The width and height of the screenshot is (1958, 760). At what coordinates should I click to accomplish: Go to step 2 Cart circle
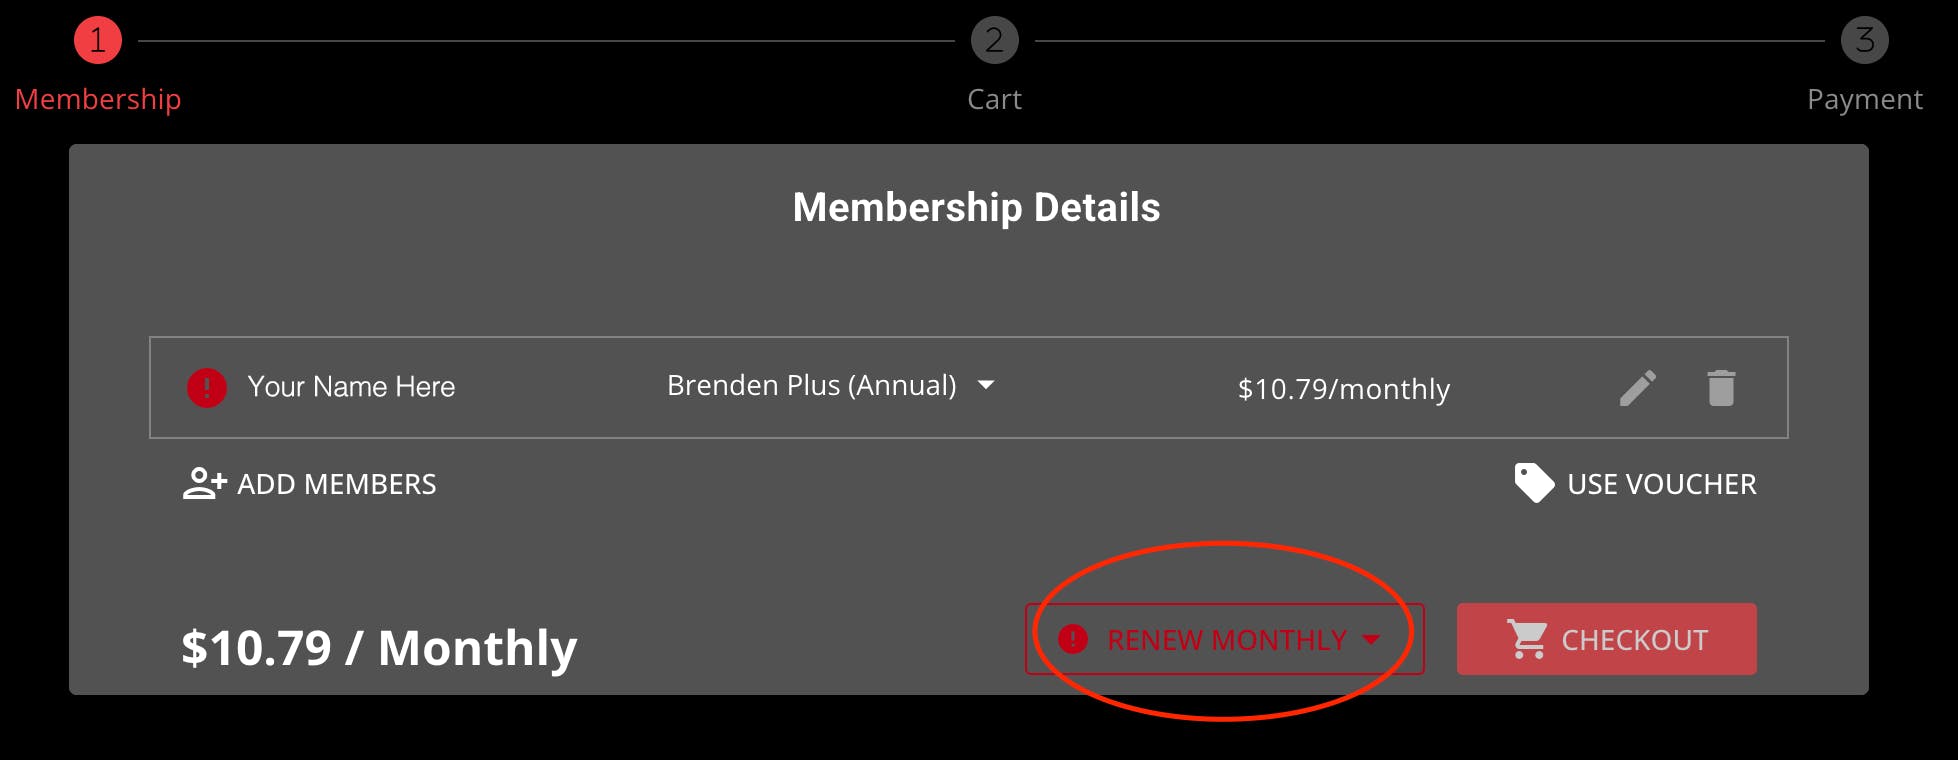point(994,41)
